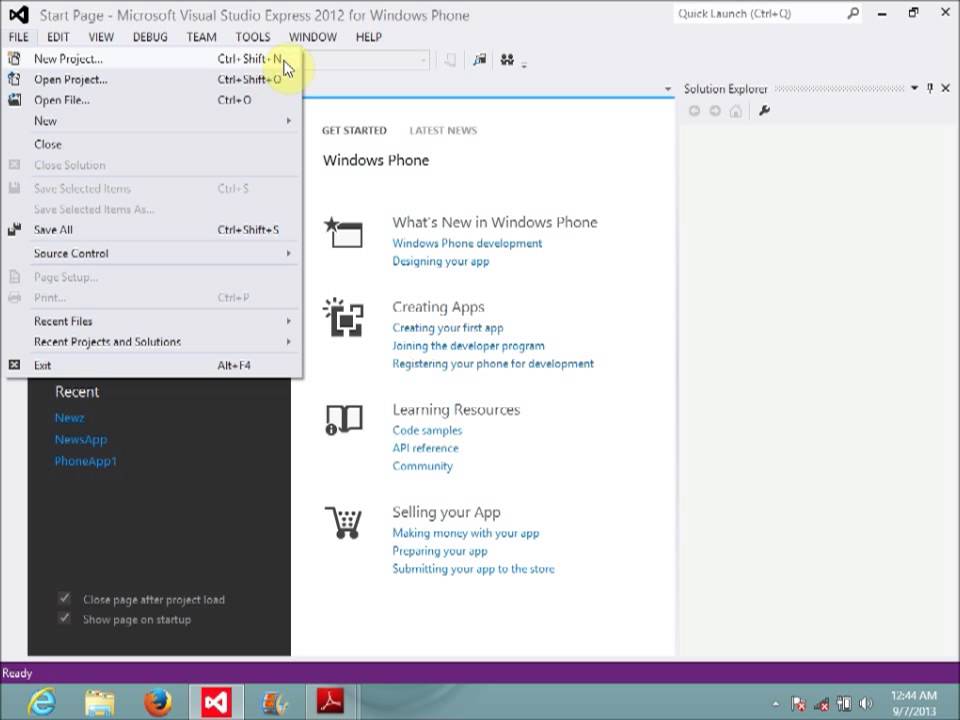Screen dimensions: 960x720
Task: Open recent project NewsApp
Action: tap(81, 440)
